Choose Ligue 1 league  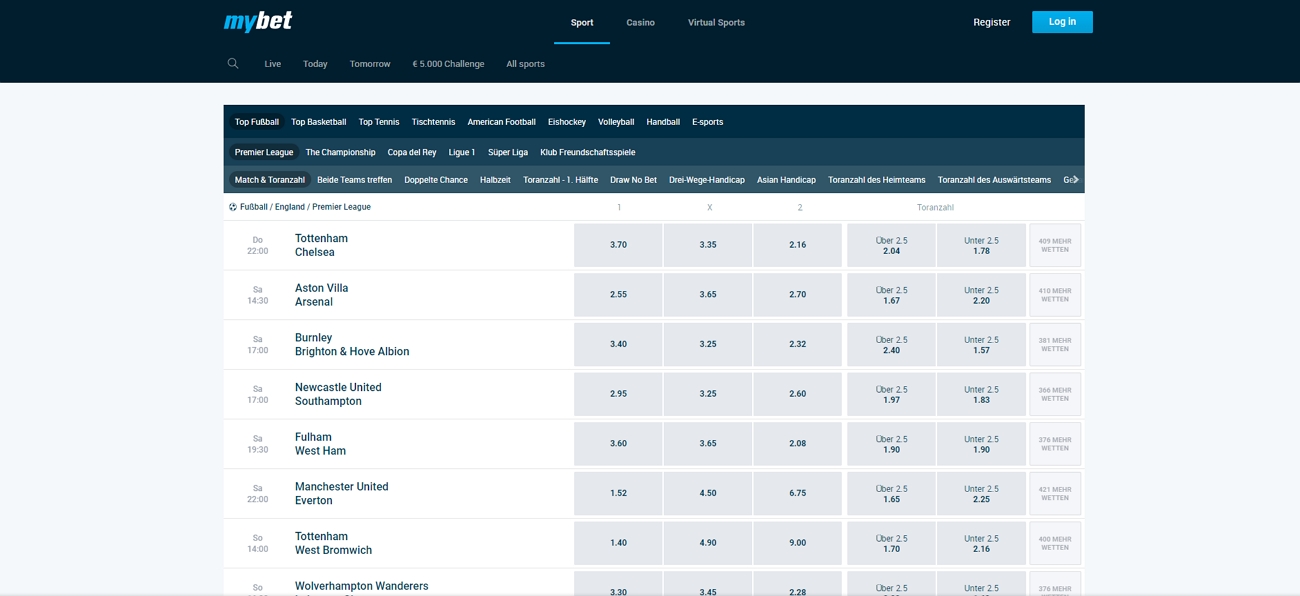[x=462, y=152]
